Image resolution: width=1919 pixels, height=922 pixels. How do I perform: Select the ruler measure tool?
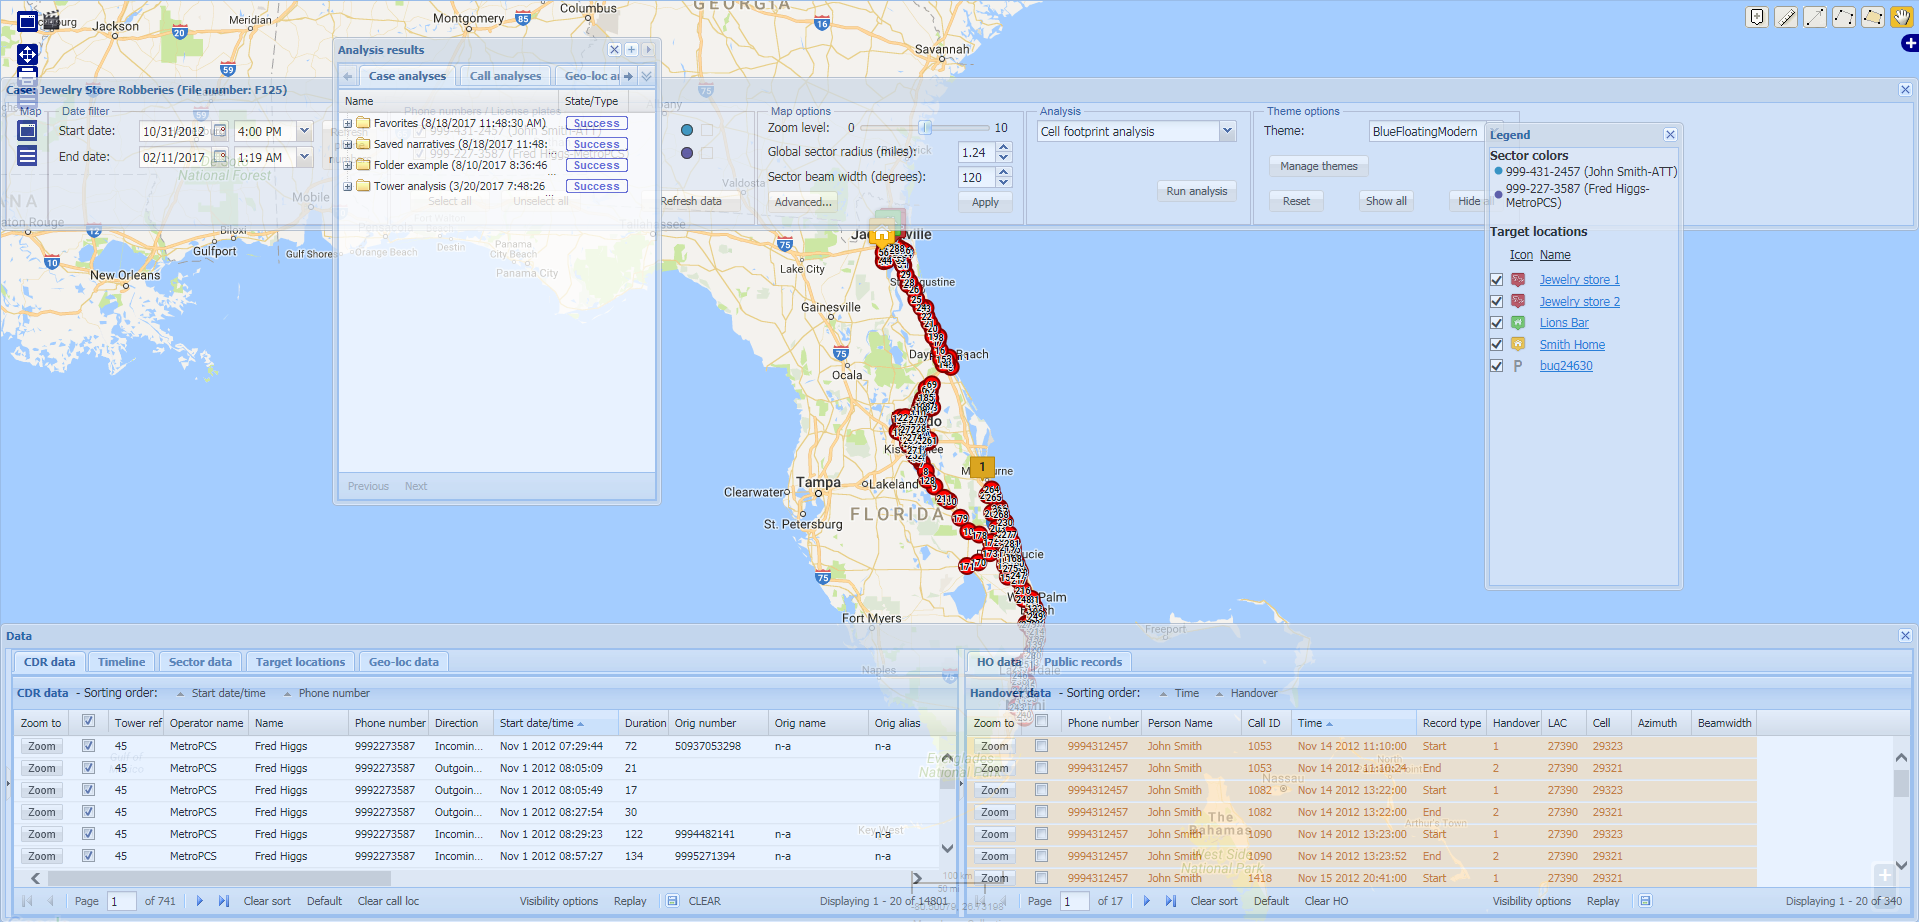pyautogui.click(x=1786, y=17)
